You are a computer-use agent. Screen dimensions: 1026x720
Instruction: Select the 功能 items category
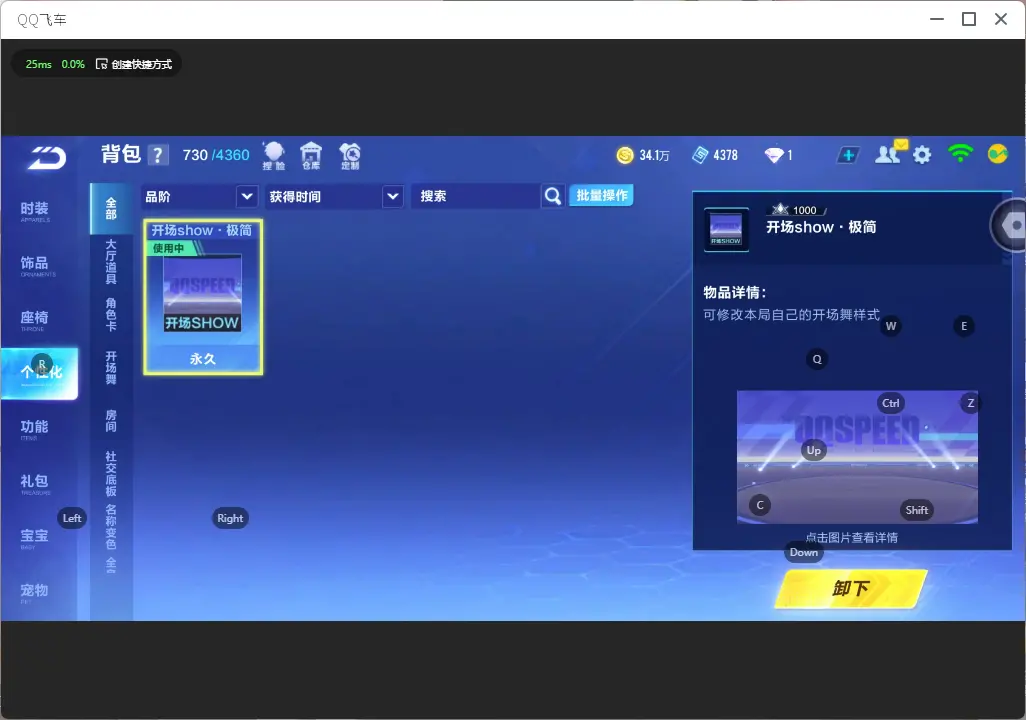point(35,429)
